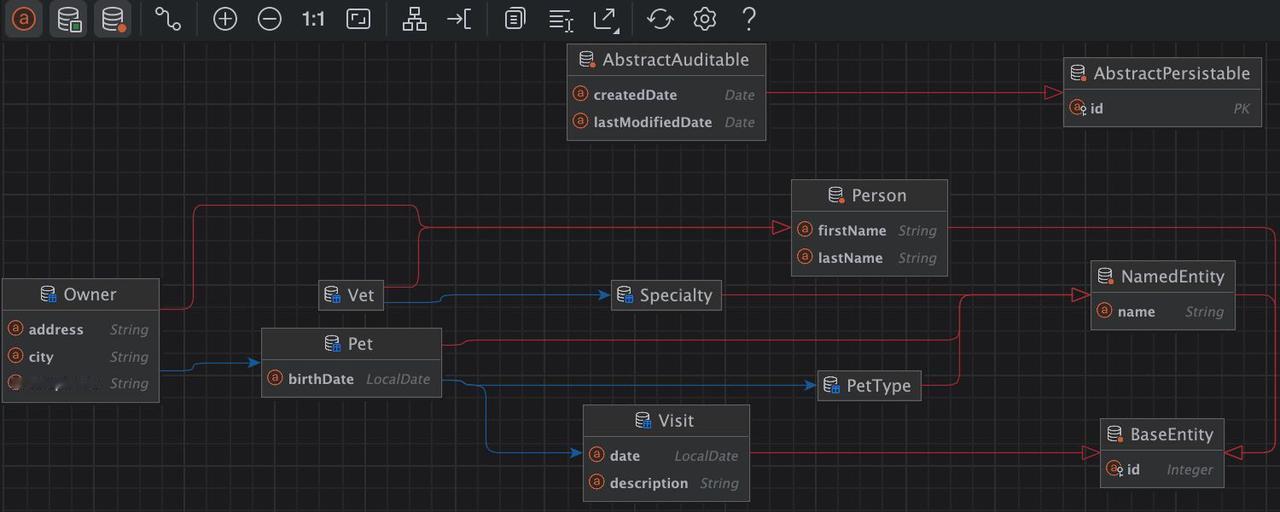Toggle the database icon with green square
The image size is (1280, 512).
tap(69, 19)
